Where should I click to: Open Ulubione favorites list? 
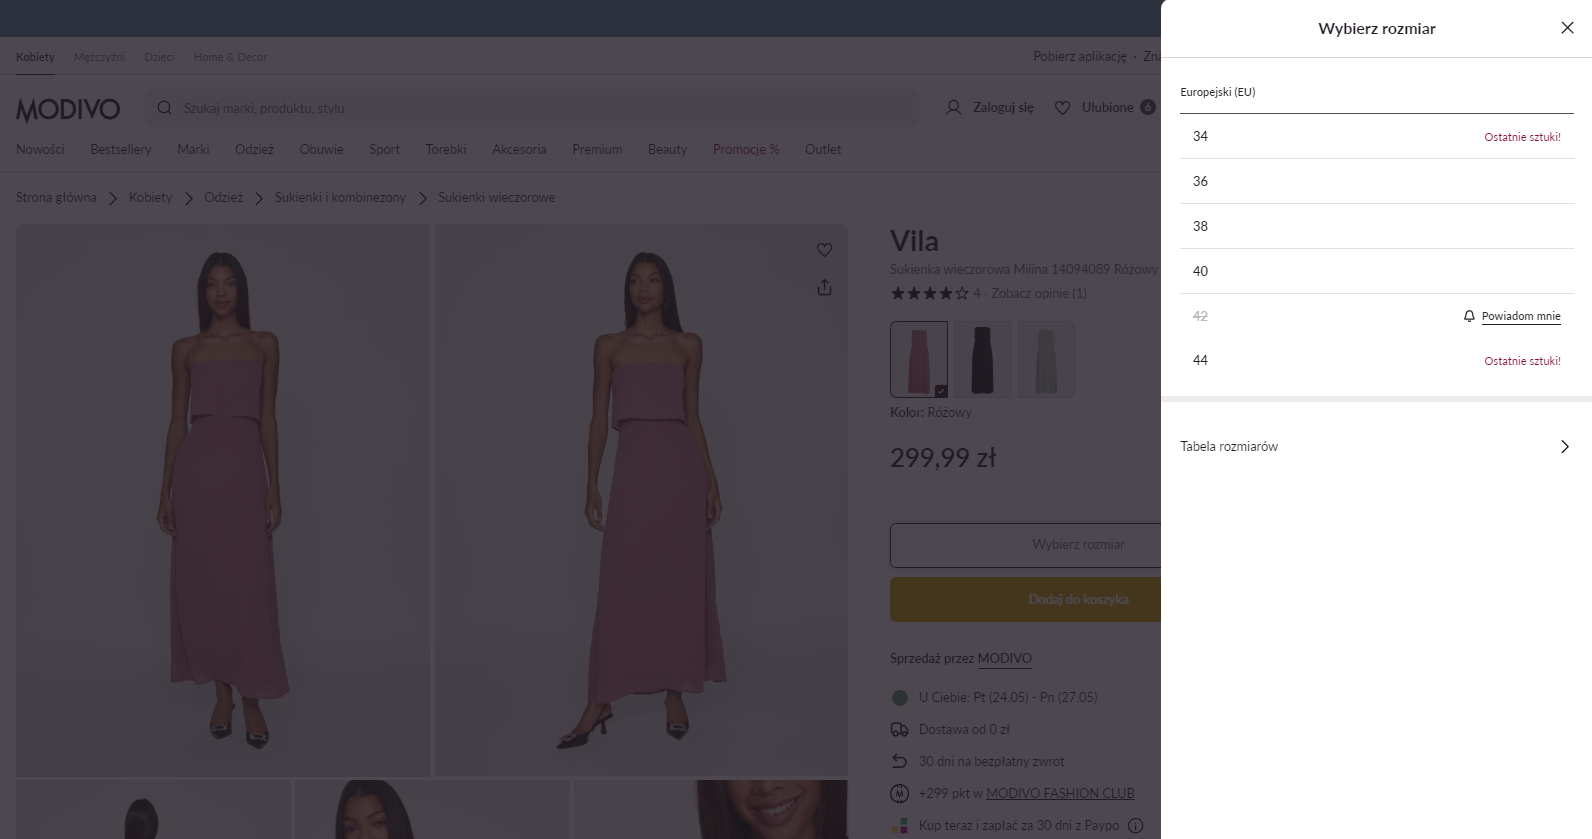1107,107
